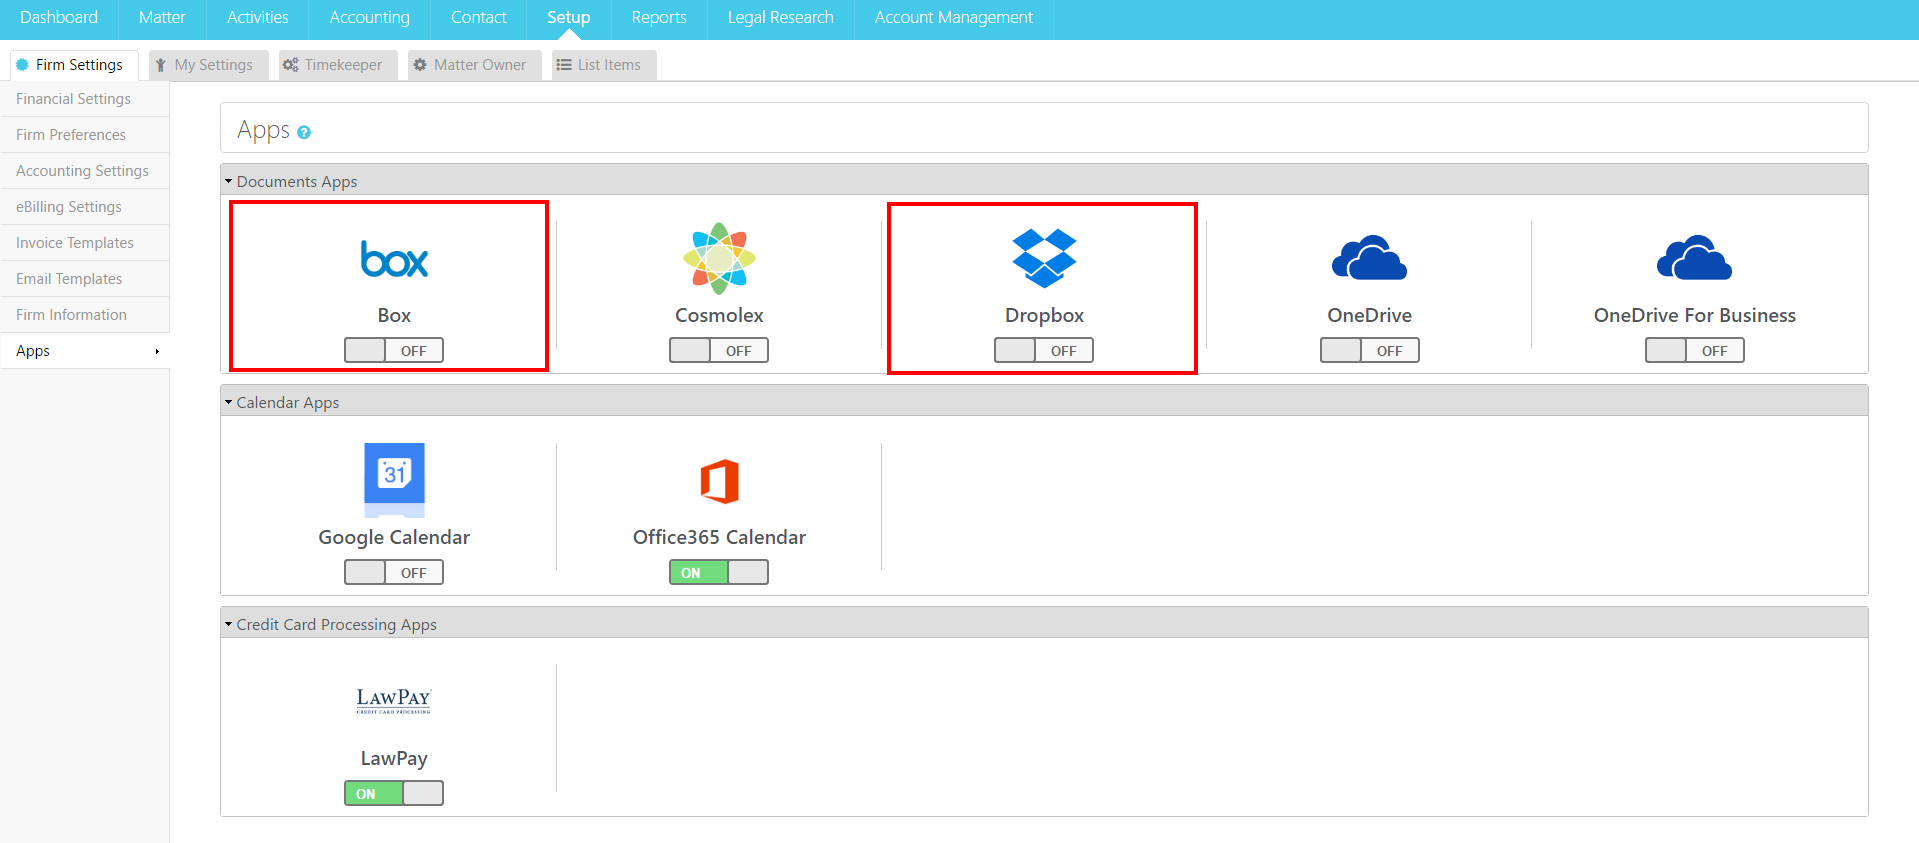Viewport: 1919px width, 843px height.
Task: Click the 'Cosmolex' app name label
Action: tap(719, 315)
